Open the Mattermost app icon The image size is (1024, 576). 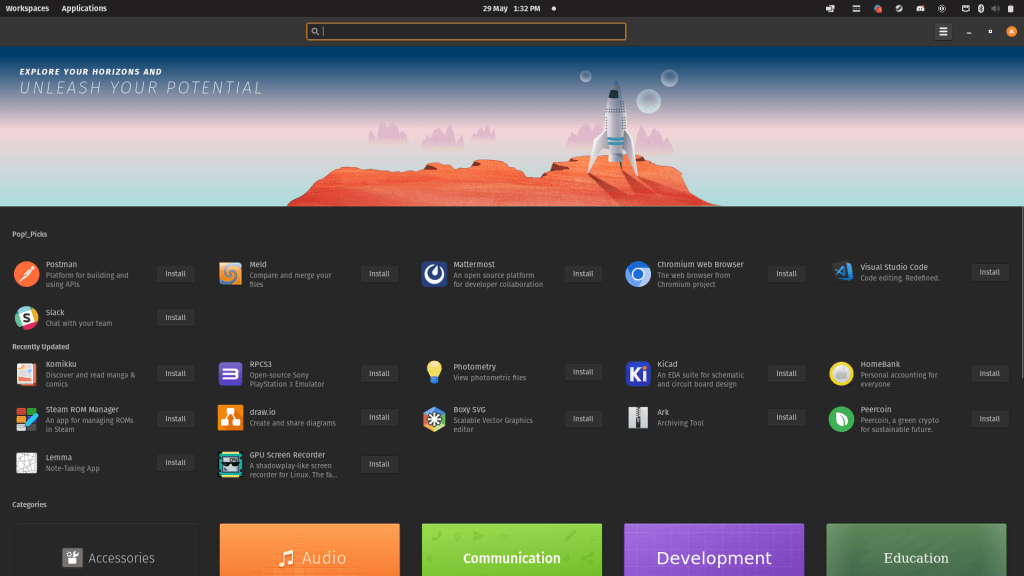(434, 274)
